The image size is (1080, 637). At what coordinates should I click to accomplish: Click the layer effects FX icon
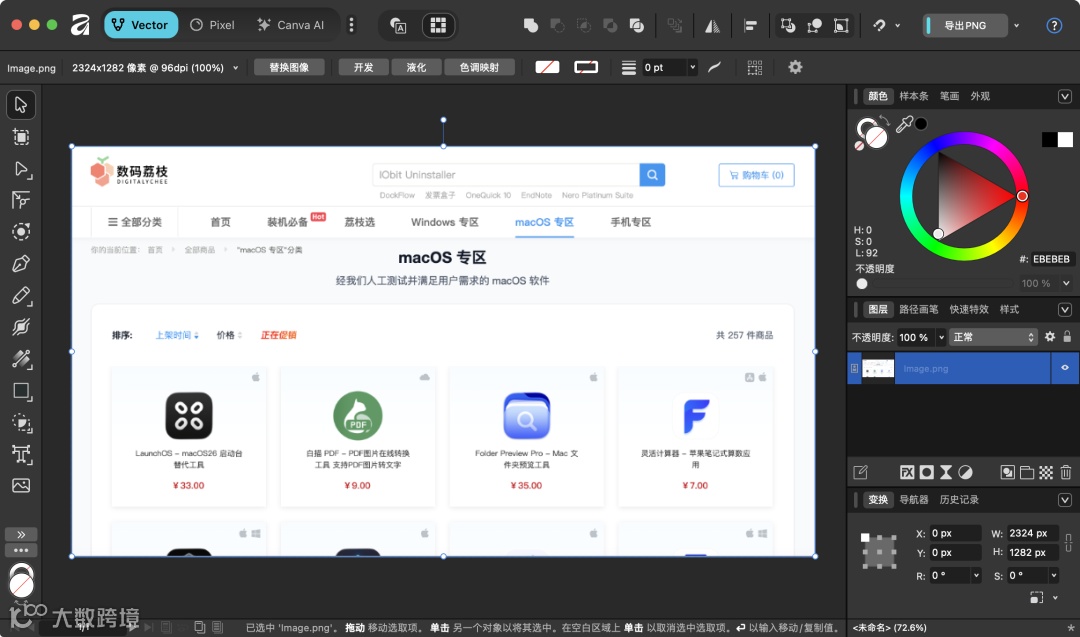point(907,472)
